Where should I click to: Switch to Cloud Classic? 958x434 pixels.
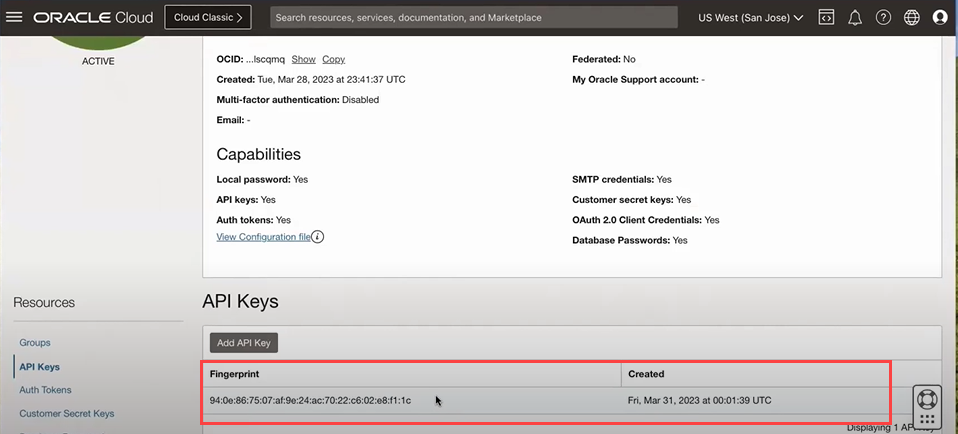[208, 18]
